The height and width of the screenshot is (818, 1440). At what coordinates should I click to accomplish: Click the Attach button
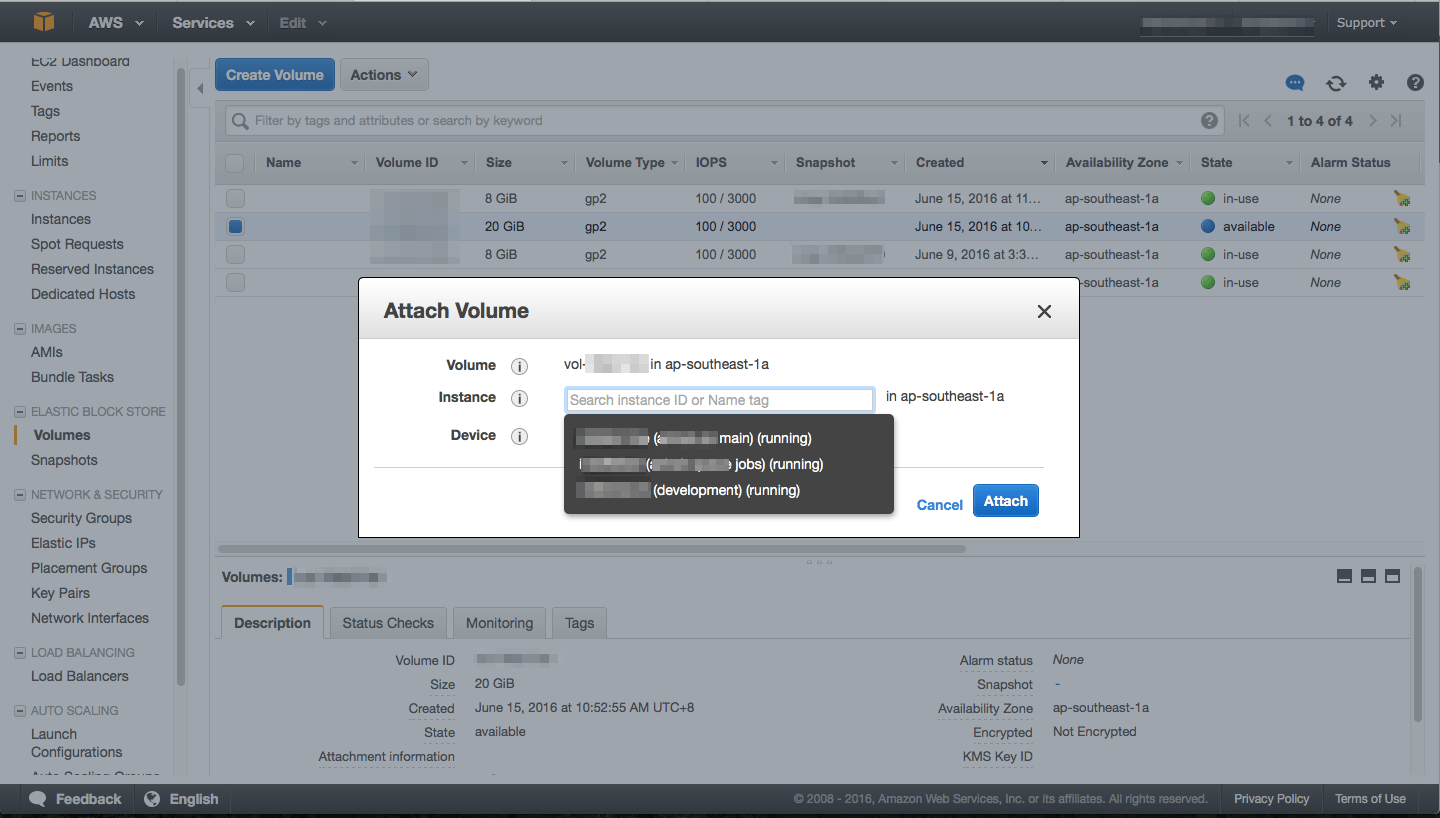pyautogui.click(x=1005, y=500)
